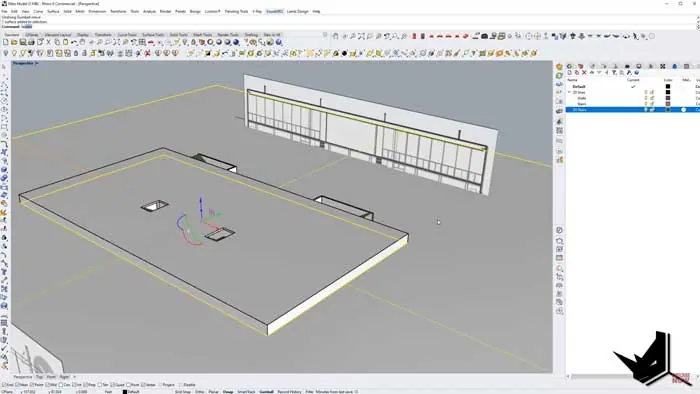The width and height of the screenshot is (700, 394).
Task: Select the Default layer row
Action: pos(633,86)
